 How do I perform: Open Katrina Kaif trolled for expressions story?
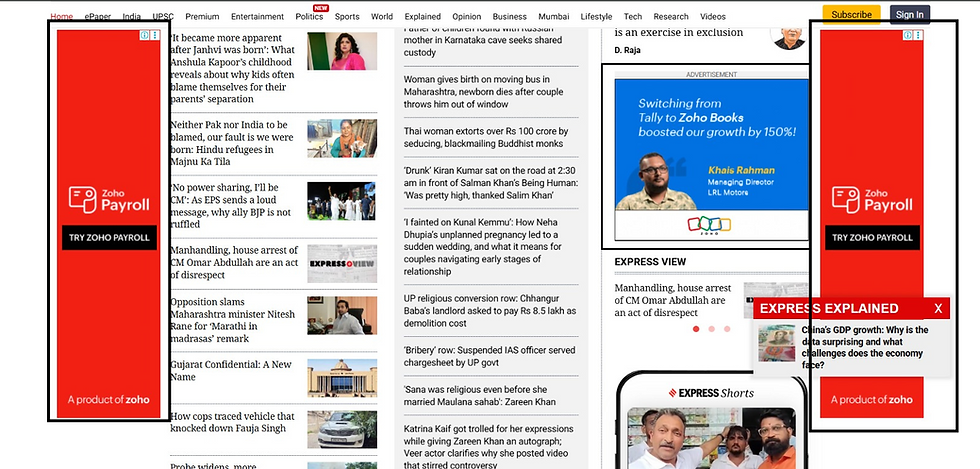coord(488,446)
